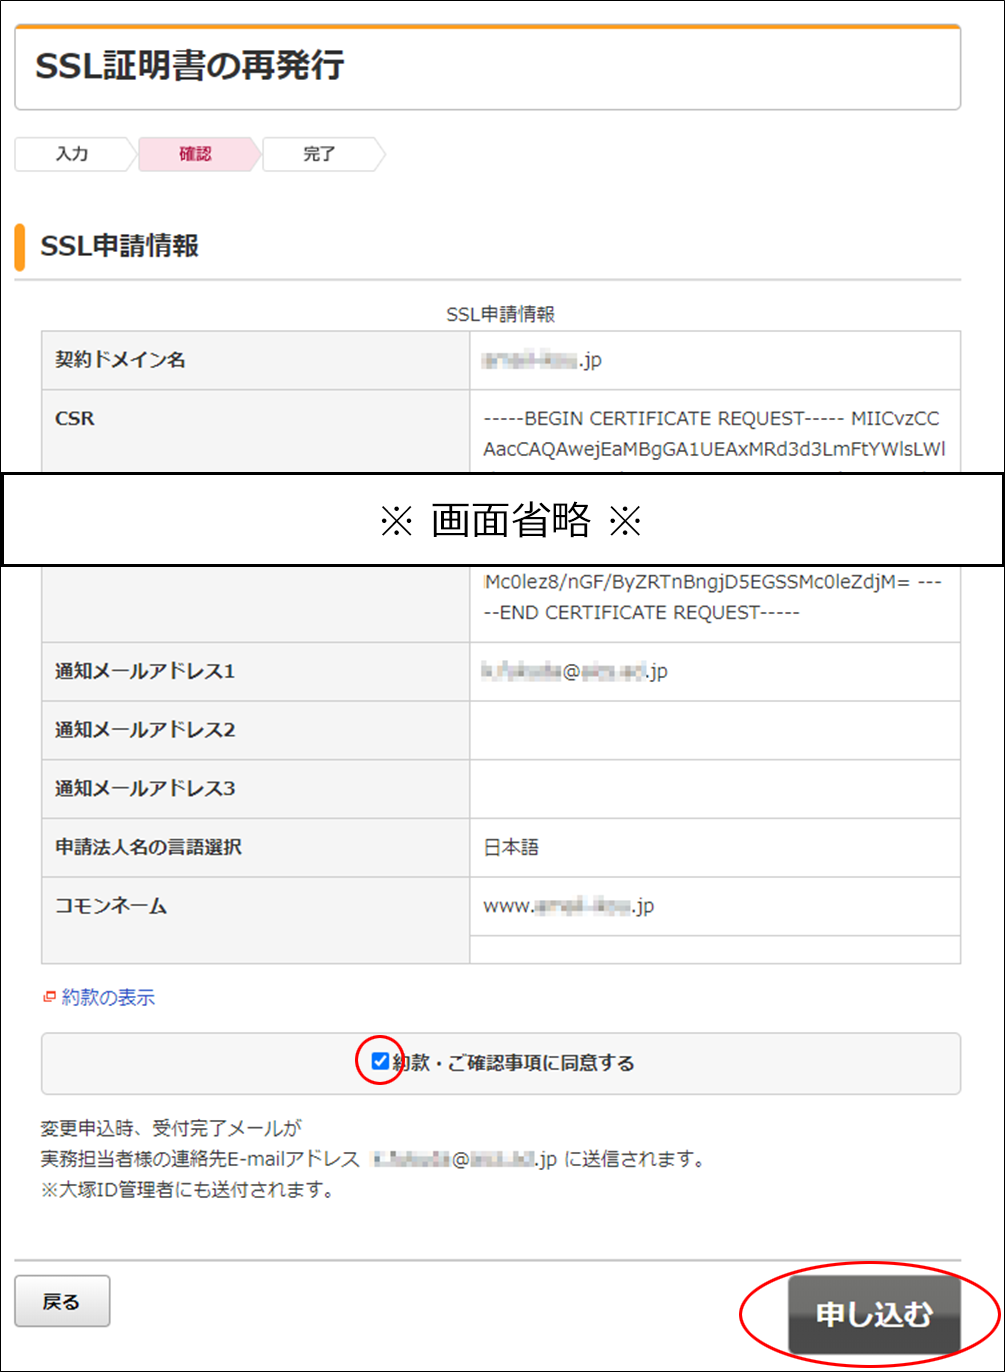Click the 通知メールアドレス3 label
This screenshot has width=1005, height=1372.
pos(145,789)
